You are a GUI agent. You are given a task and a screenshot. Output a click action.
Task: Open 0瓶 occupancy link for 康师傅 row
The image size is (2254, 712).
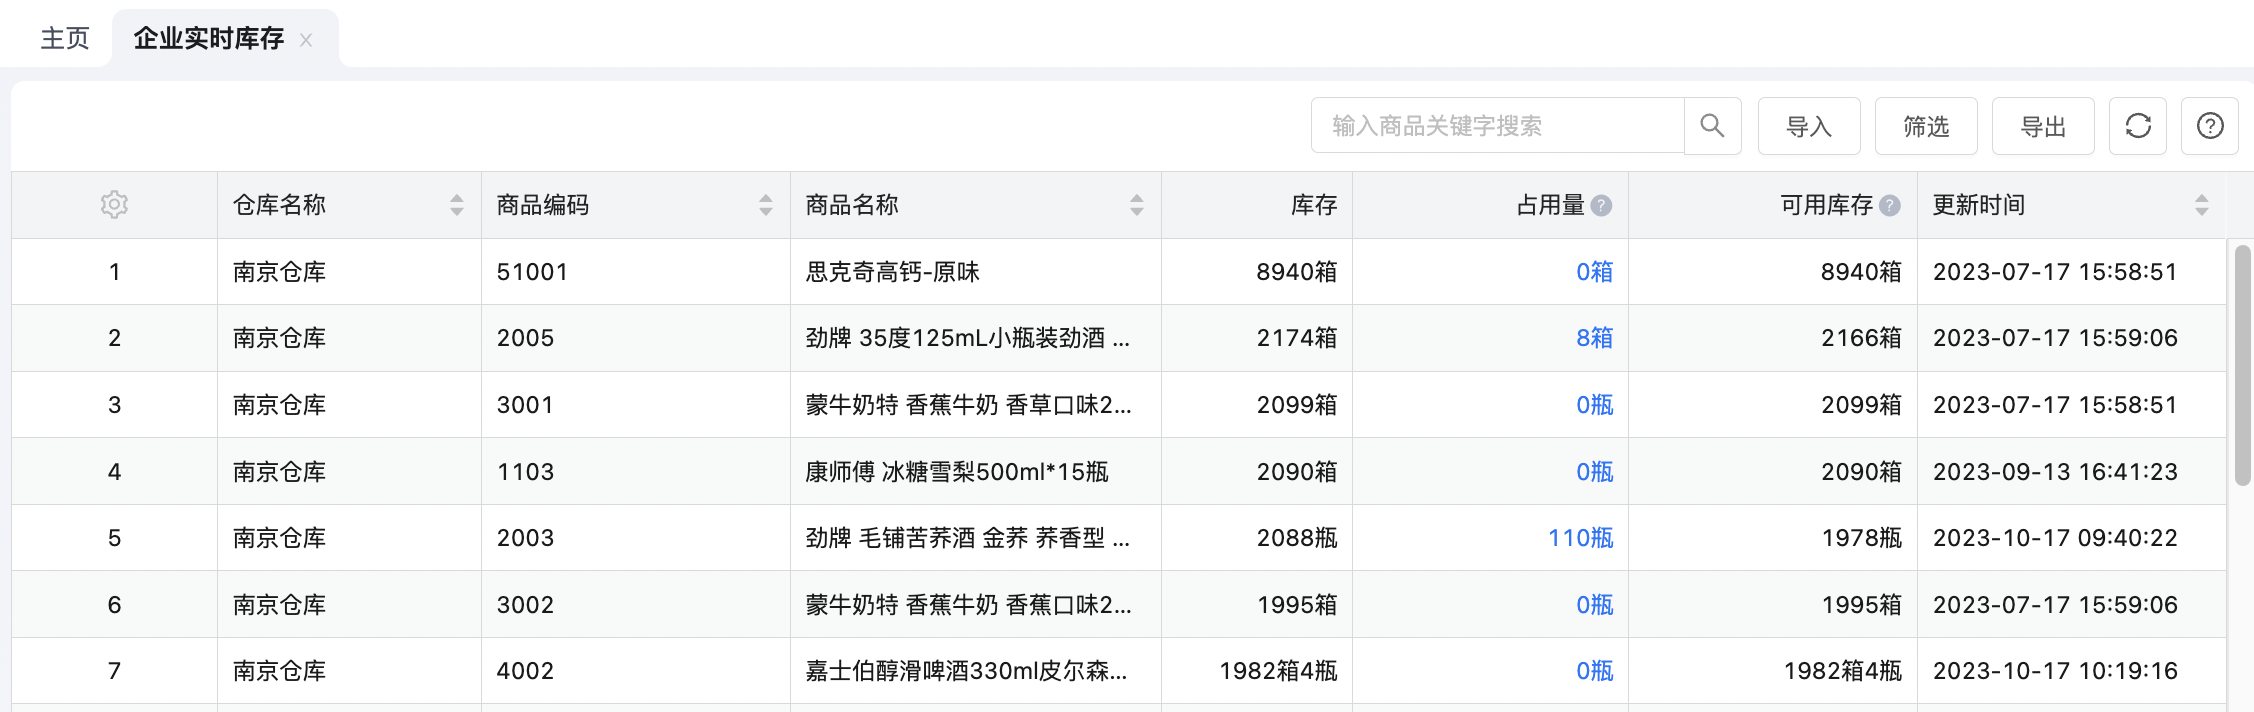pyautogui.click(x=1594, y=472)
